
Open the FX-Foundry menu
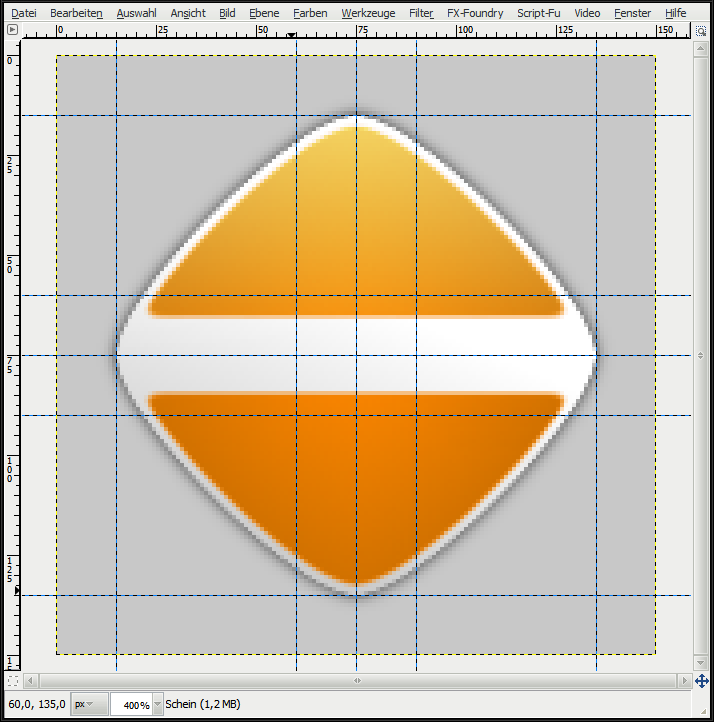475,13
